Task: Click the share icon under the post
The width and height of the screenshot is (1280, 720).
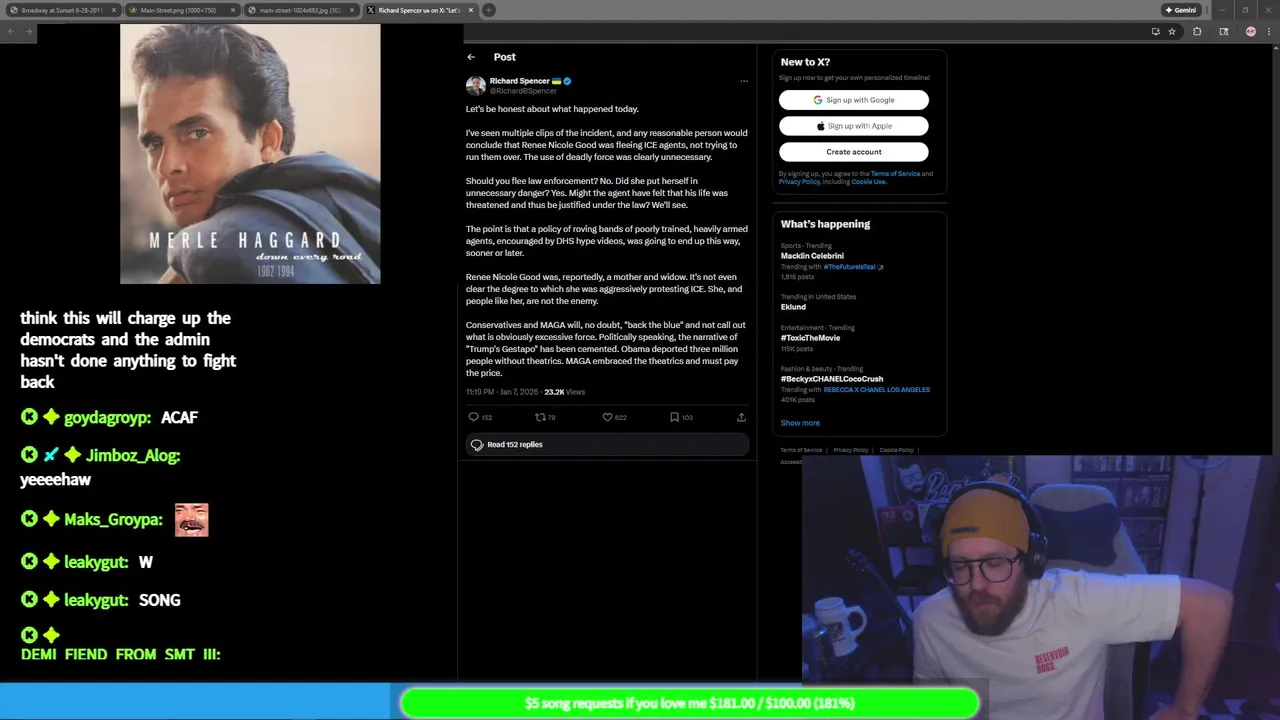Action: (x=741, y=417)
